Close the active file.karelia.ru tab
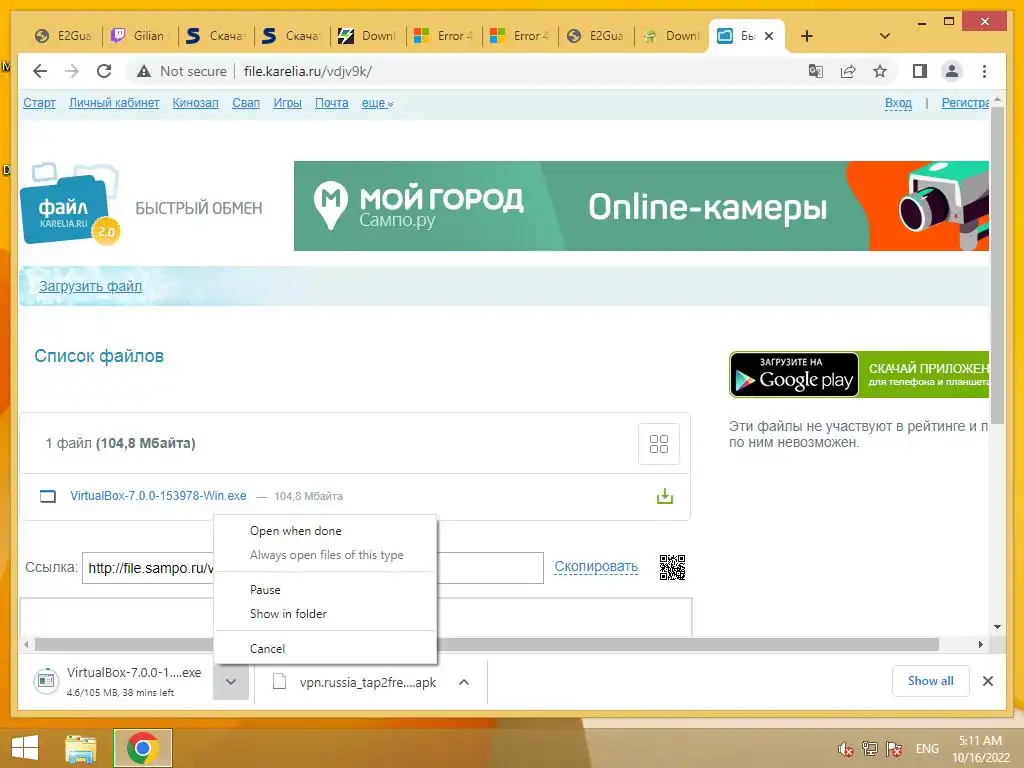Image resolution: width=1024 pixels, height=768 pixels. coord(769,36)
